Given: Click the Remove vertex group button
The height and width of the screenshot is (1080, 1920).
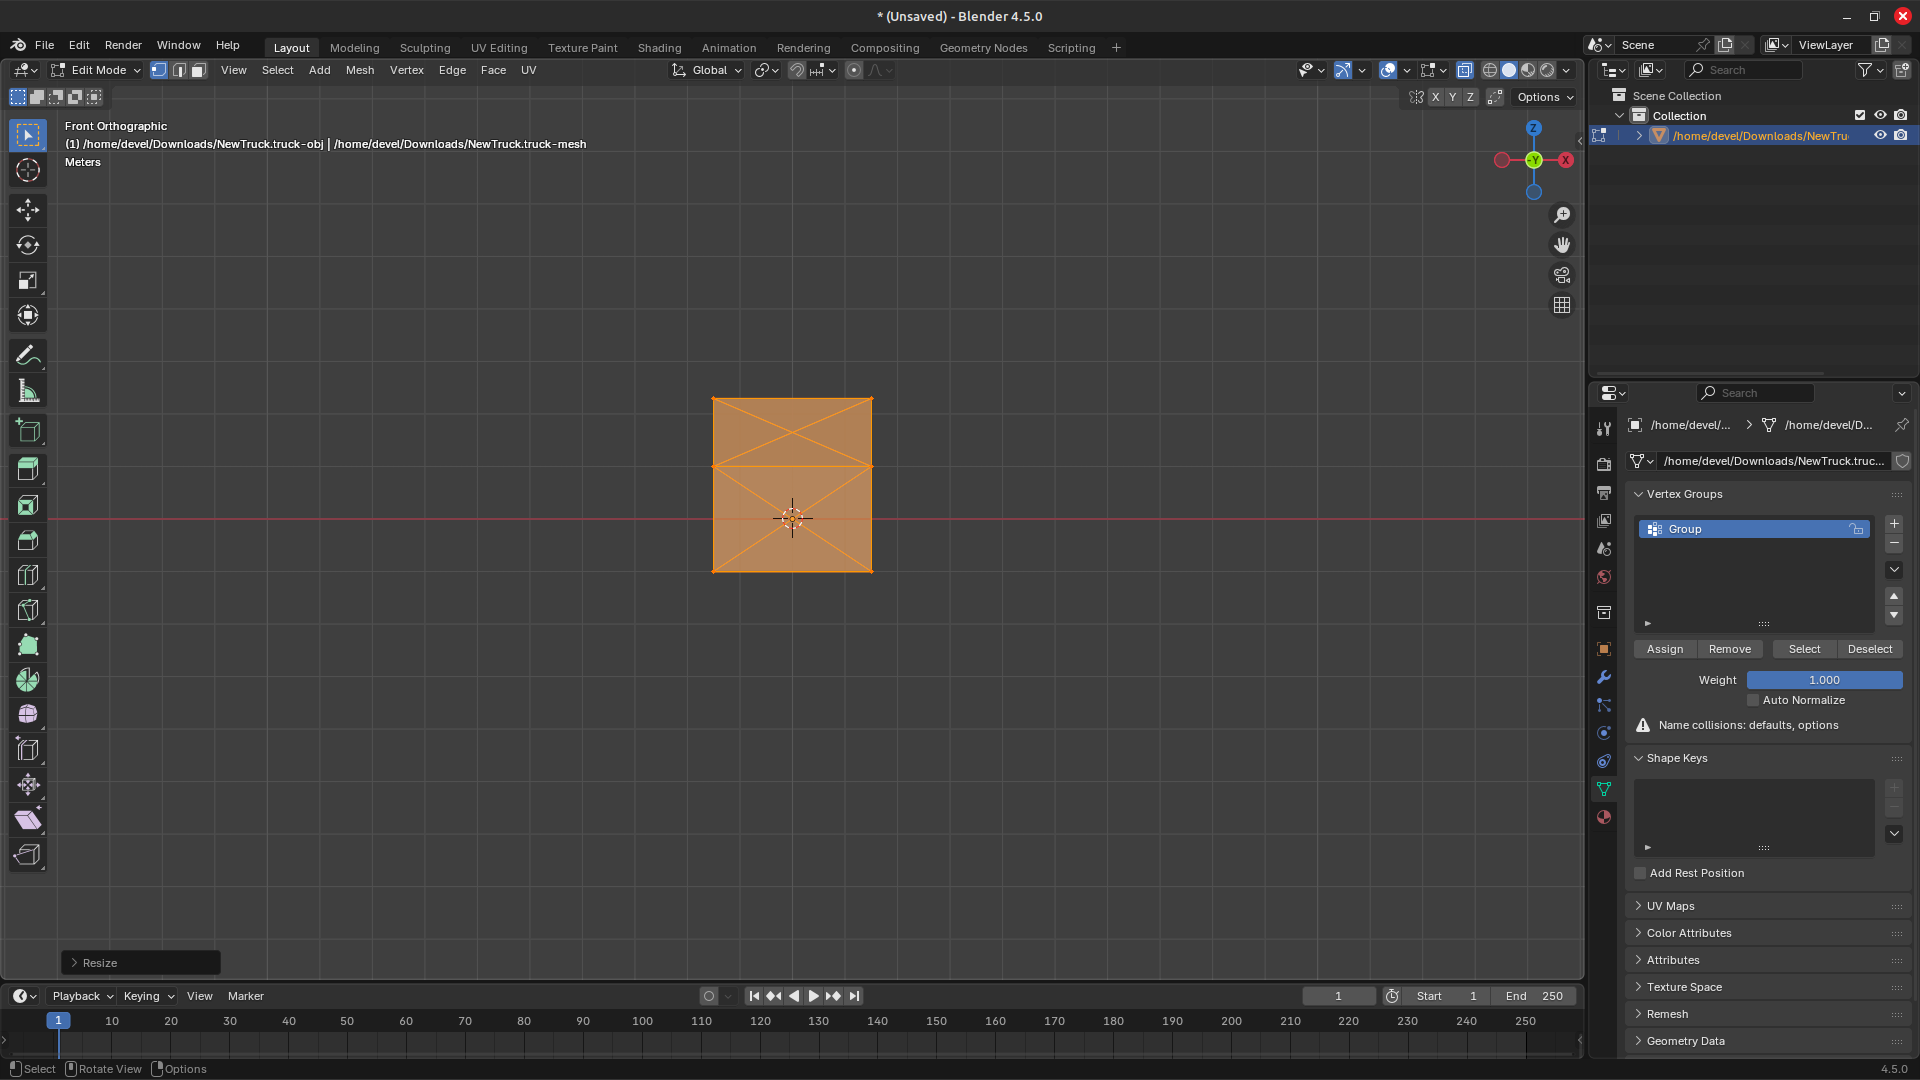Looking at the screenshot, I should point(1730,649).
